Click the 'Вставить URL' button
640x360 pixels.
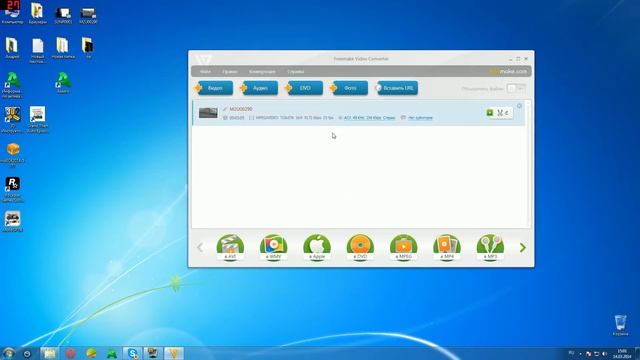396,88
